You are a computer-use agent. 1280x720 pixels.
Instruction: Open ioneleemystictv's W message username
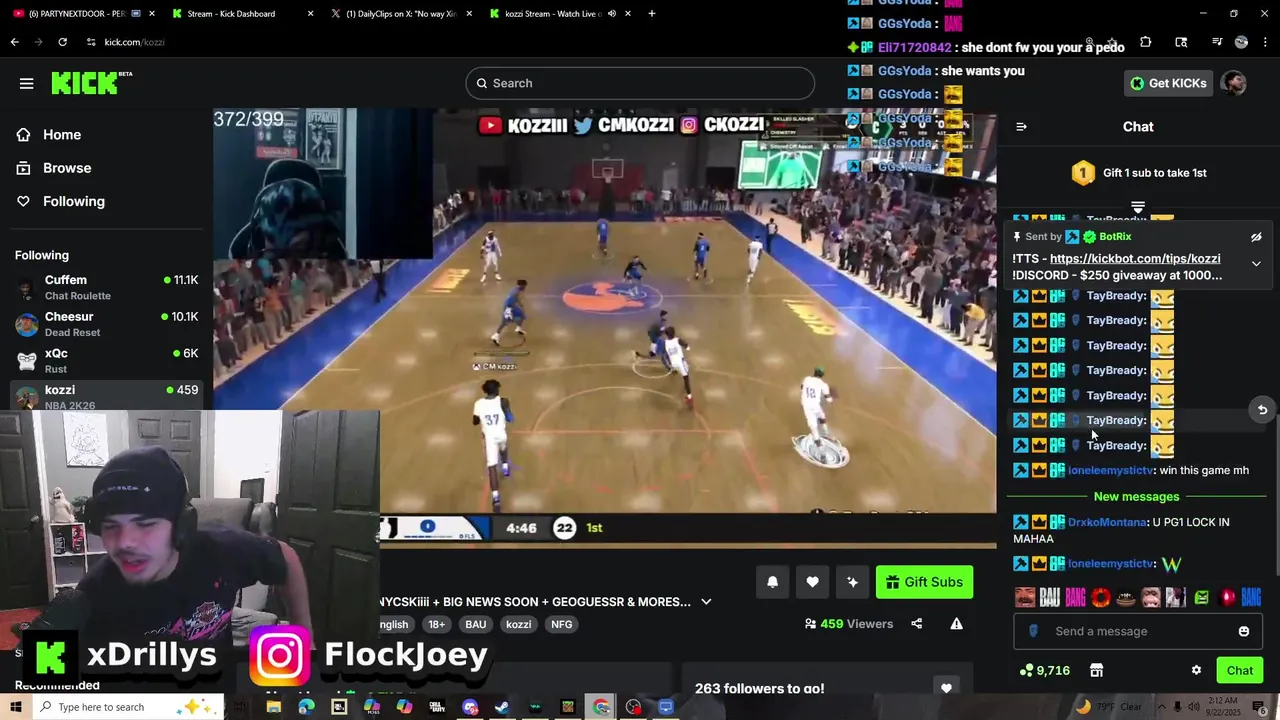tap(1111, 564)
